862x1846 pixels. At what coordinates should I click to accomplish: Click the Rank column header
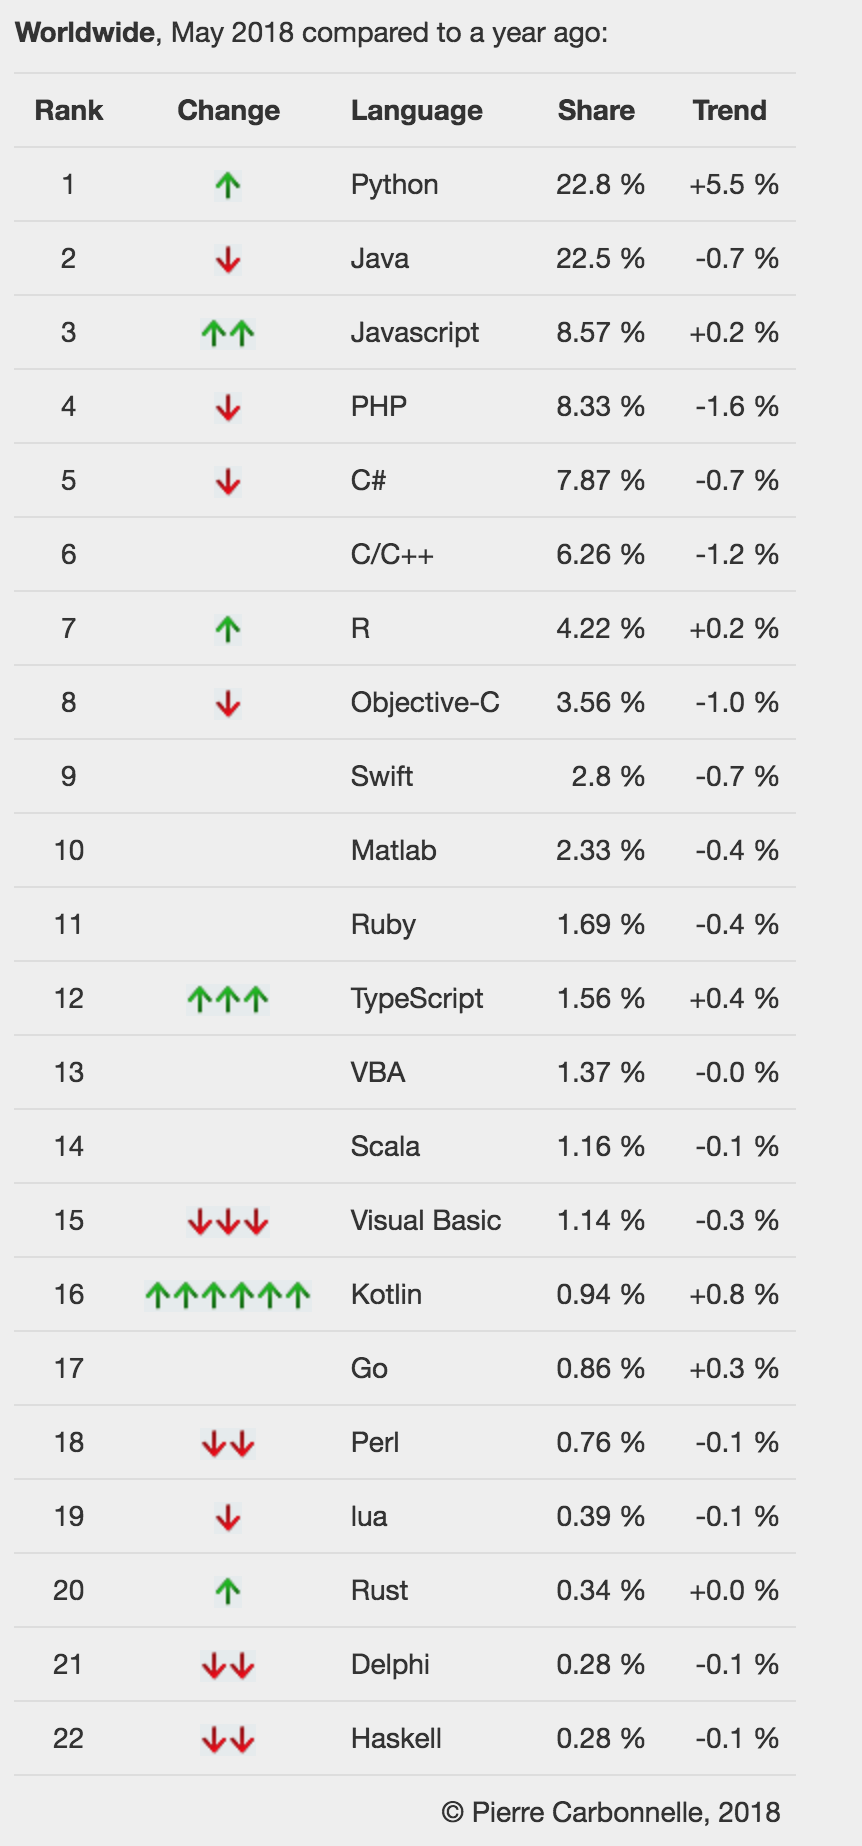click(69, 111)
